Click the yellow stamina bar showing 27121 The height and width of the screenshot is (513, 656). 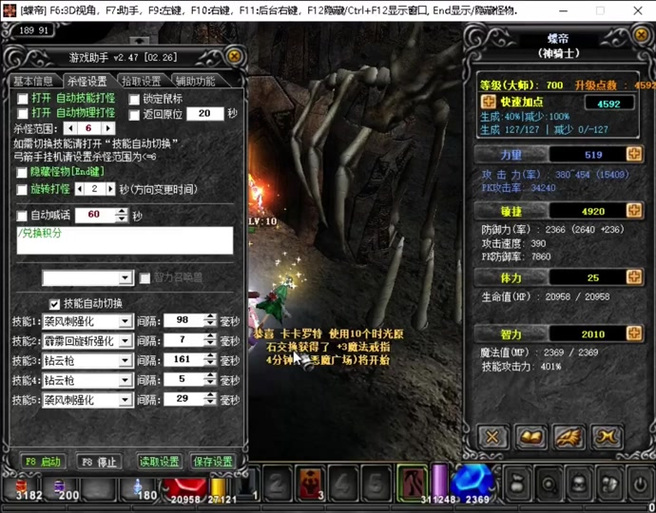[218, 490]
